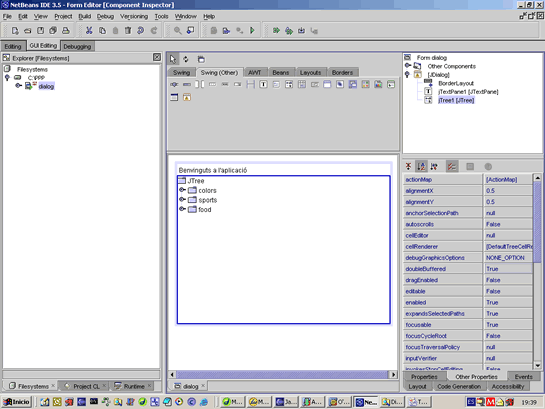This screenshot has width=545, height=409.
Task: Pick the JSlider component in palette
Action: 174,84
